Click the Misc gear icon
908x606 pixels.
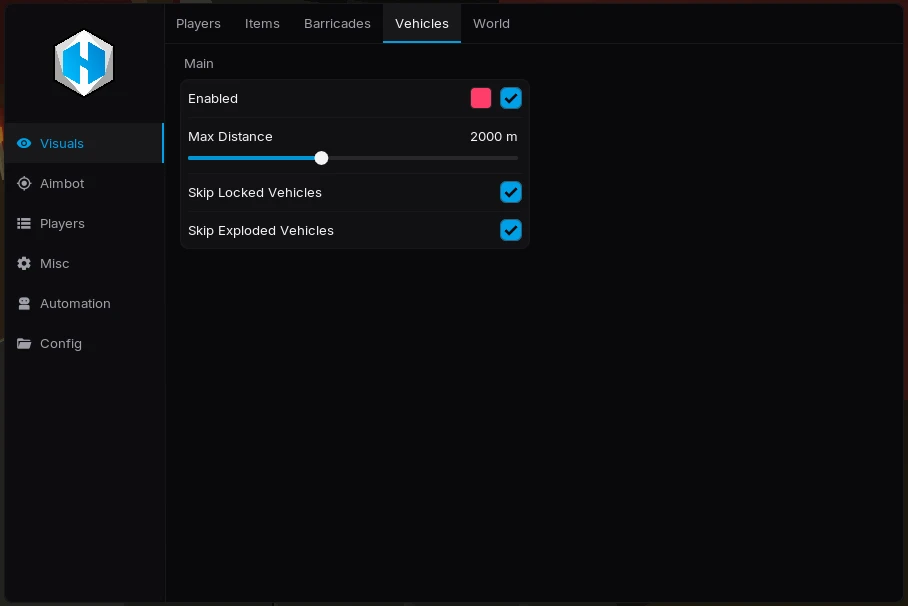(x=24, y=263)
